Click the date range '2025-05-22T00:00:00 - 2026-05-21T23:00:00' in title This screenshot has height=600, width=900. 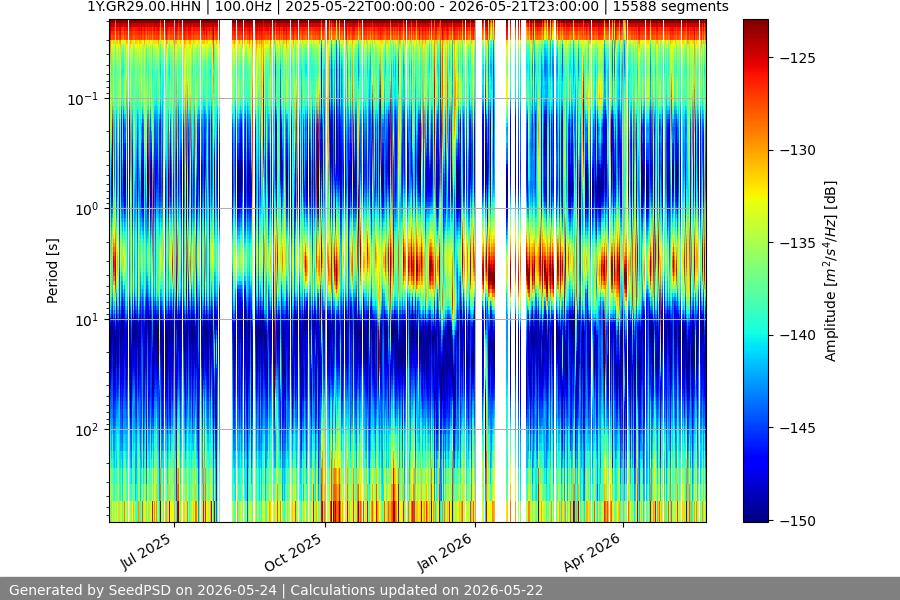(441, 7)
